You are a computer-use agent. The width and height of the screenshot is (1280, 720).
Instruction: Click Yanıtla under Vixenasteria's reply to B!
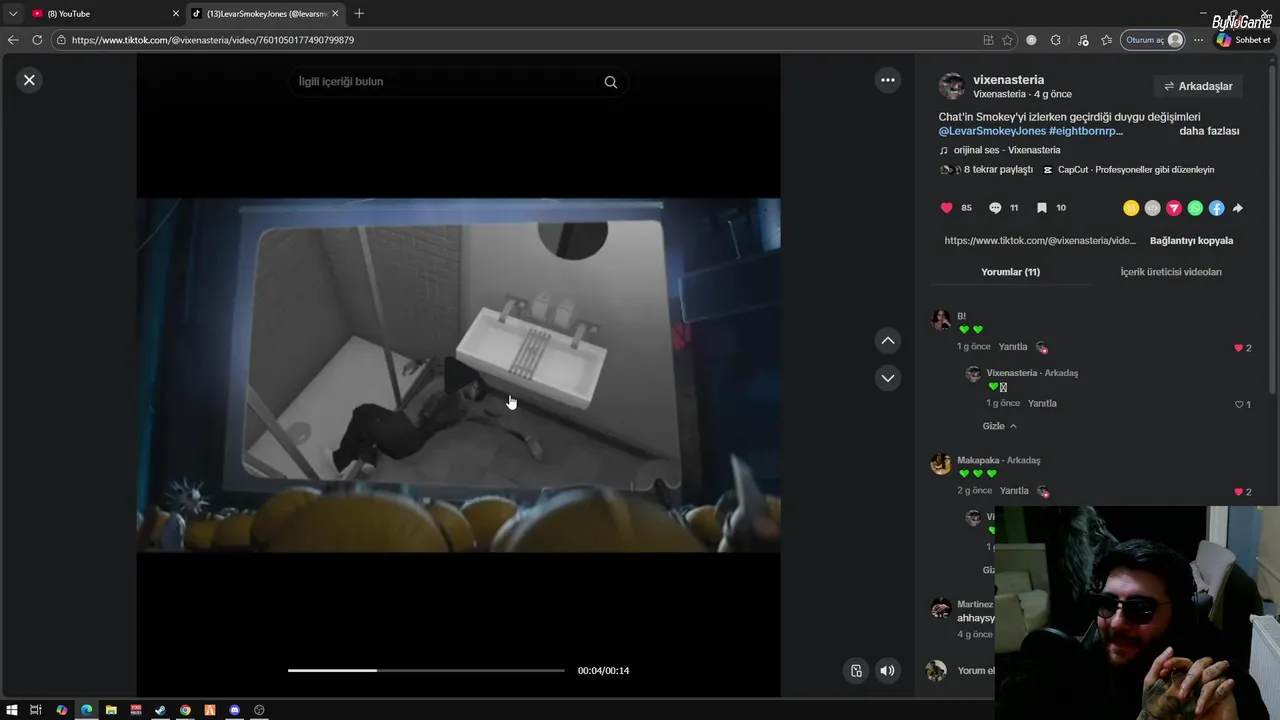click(1042, 403)
